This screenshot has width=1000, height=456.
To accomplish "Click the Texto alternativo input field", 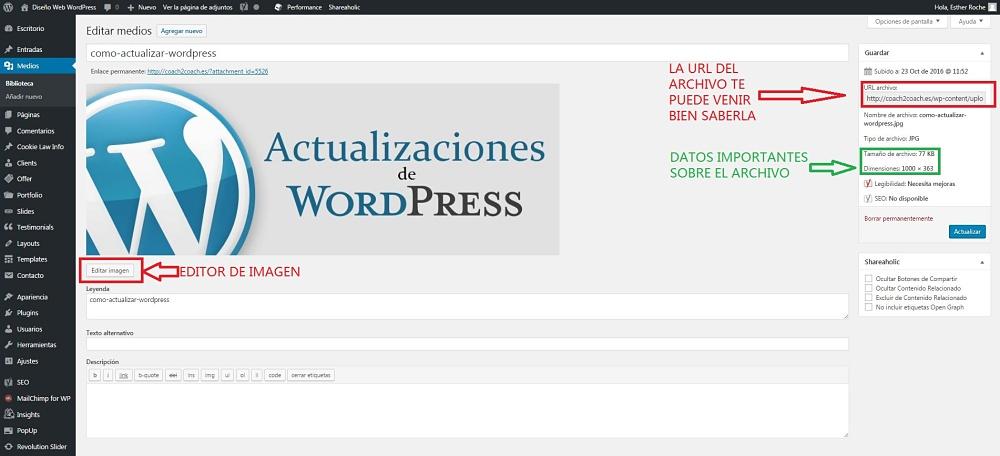I will tap(467, 344).
